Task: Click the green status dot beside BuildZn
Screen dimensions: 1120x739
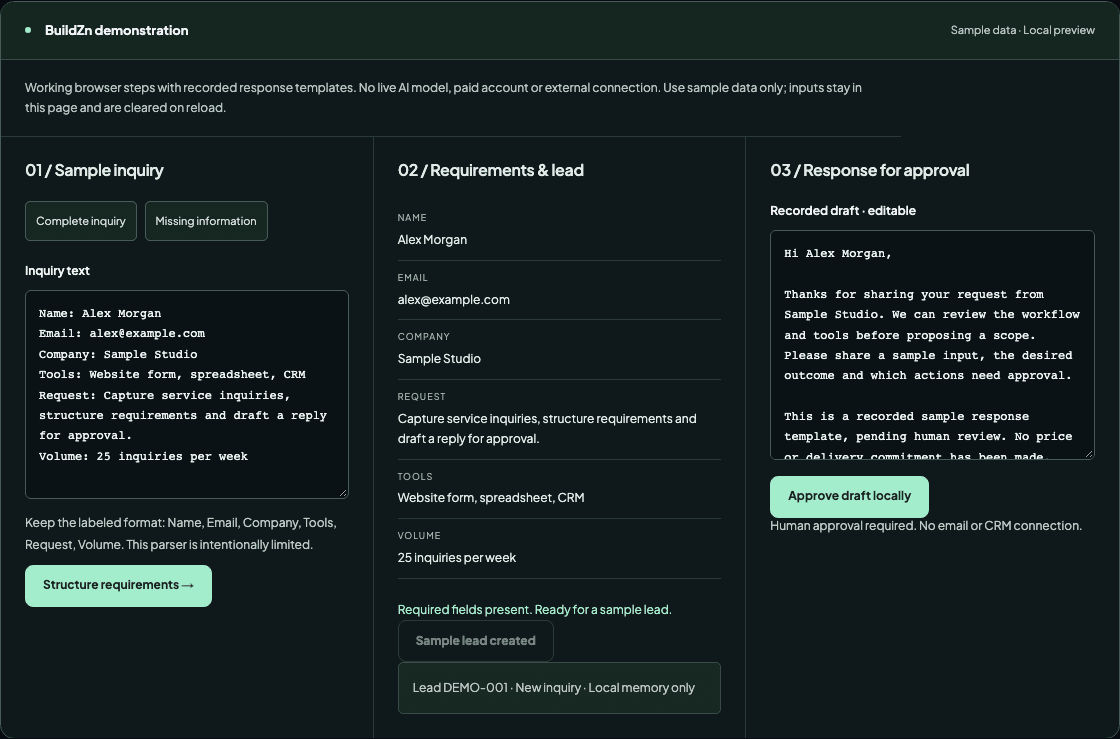Action: click(x=28, y=30)
